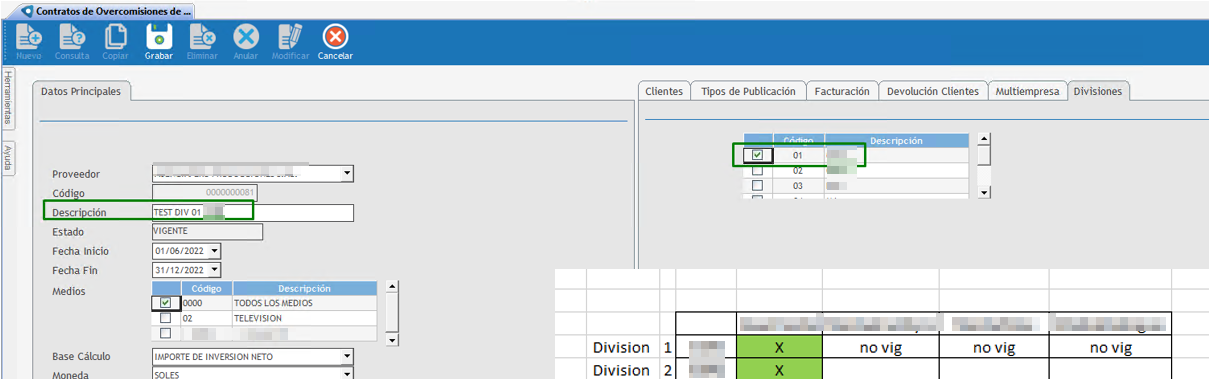Open the Proveedor dropdown
This screenshot has width=1209, height=379.
[347, 174]
